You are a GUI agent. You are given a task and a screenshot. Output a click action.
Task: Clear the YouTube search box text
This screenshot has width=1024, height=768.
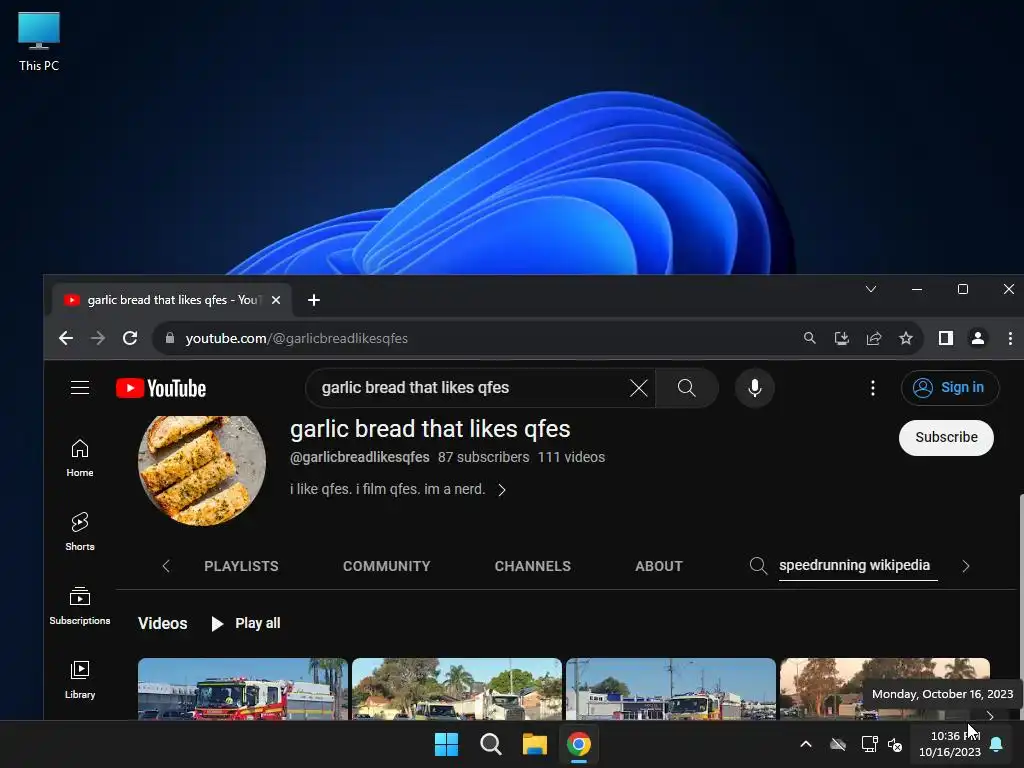tap(639, 388)
